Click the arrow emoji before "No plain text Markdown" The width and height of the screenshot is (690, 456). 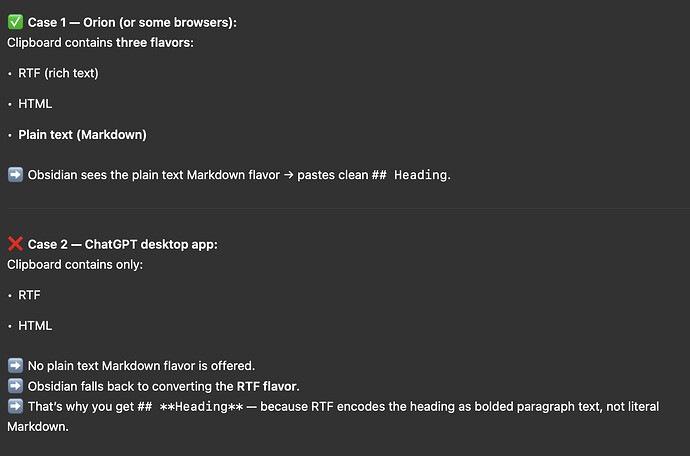[x=15, y=366]
